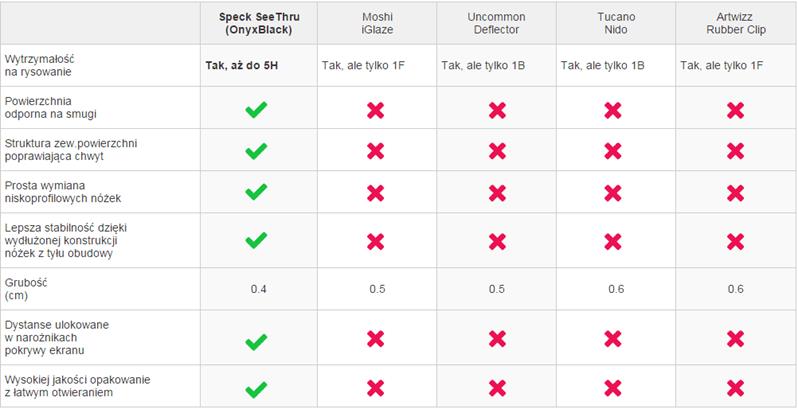Click the 'Tak, aż do 5H' cell
This screenshot has height=413, width=798.
[242, 65]
